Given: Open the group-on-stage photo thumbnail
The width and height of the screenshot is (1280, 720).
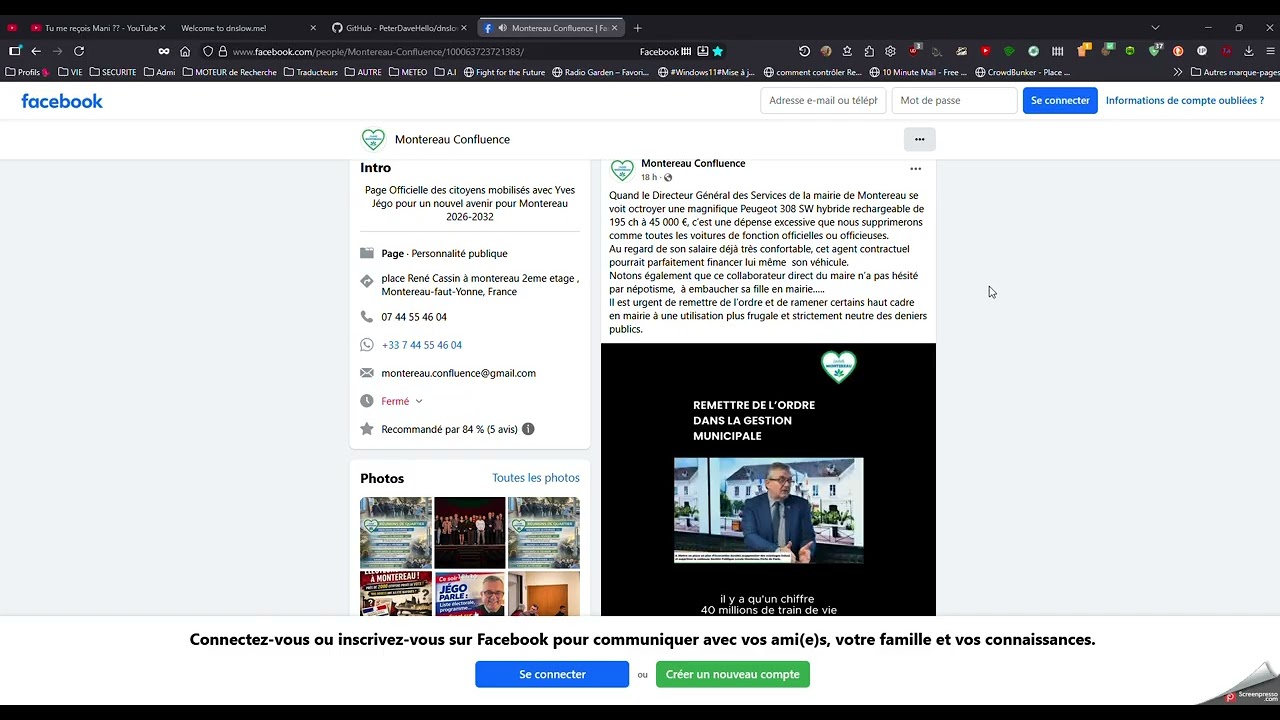Looking at the screenshot, I should [x=470, y=532].
